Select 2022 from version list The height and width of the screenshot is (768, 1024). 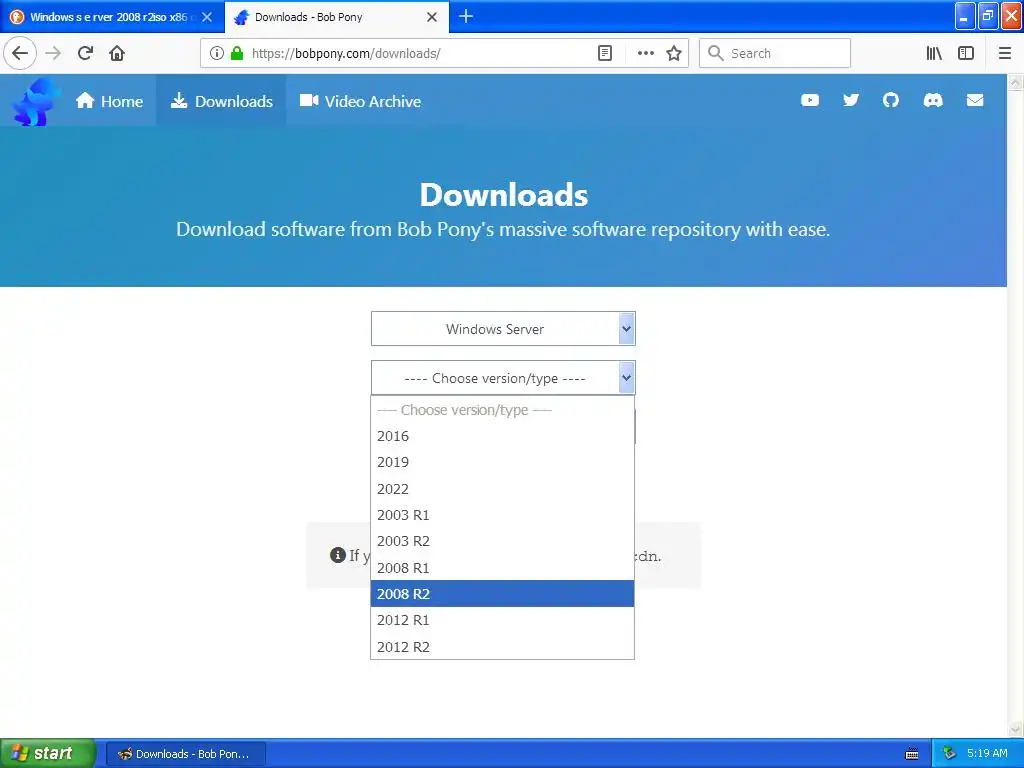(502, 488)
